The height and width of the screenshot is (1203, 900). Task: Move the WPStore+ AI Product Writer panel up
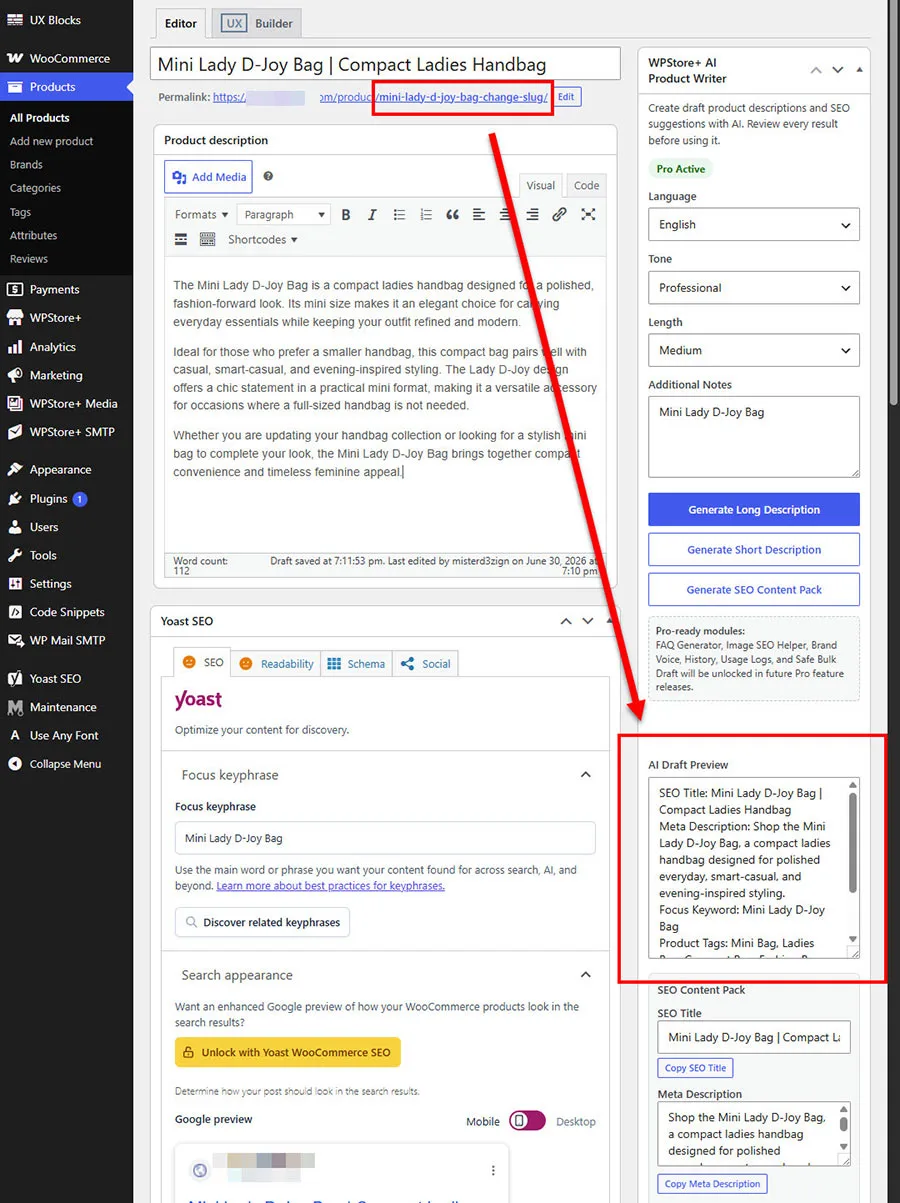pos(816,70)
